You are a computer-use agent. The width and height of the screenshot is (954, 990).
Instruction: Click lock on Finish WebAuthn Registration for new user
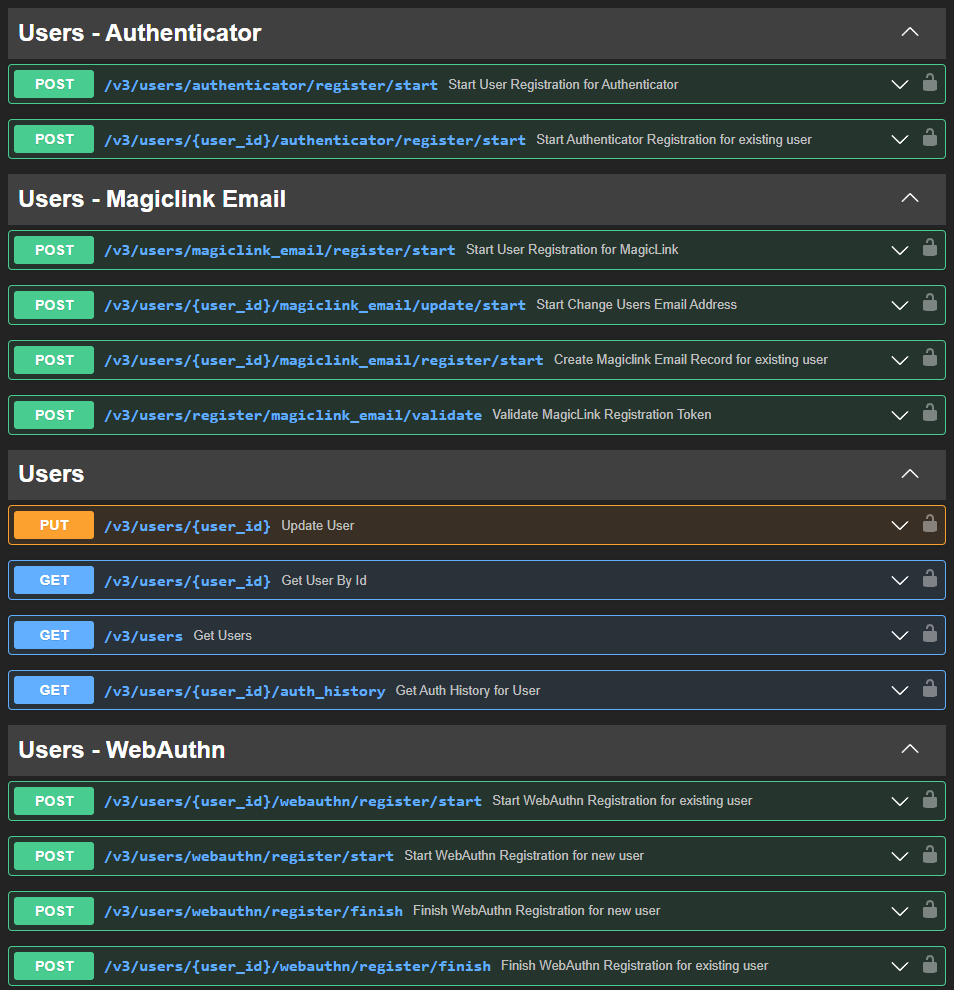point(929,909)
